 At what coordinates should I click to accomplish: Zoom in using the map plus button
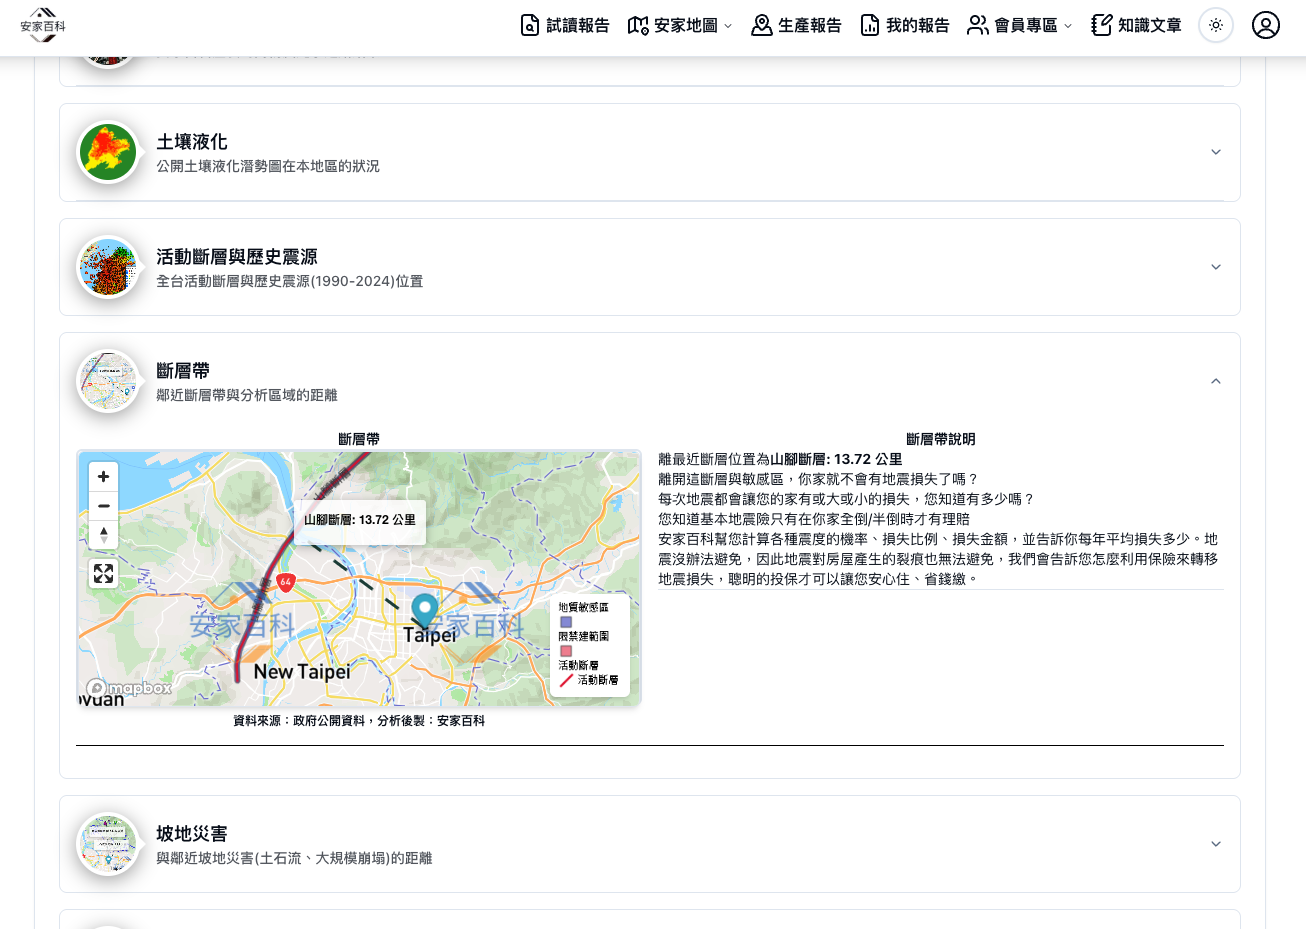pos(103,477)
